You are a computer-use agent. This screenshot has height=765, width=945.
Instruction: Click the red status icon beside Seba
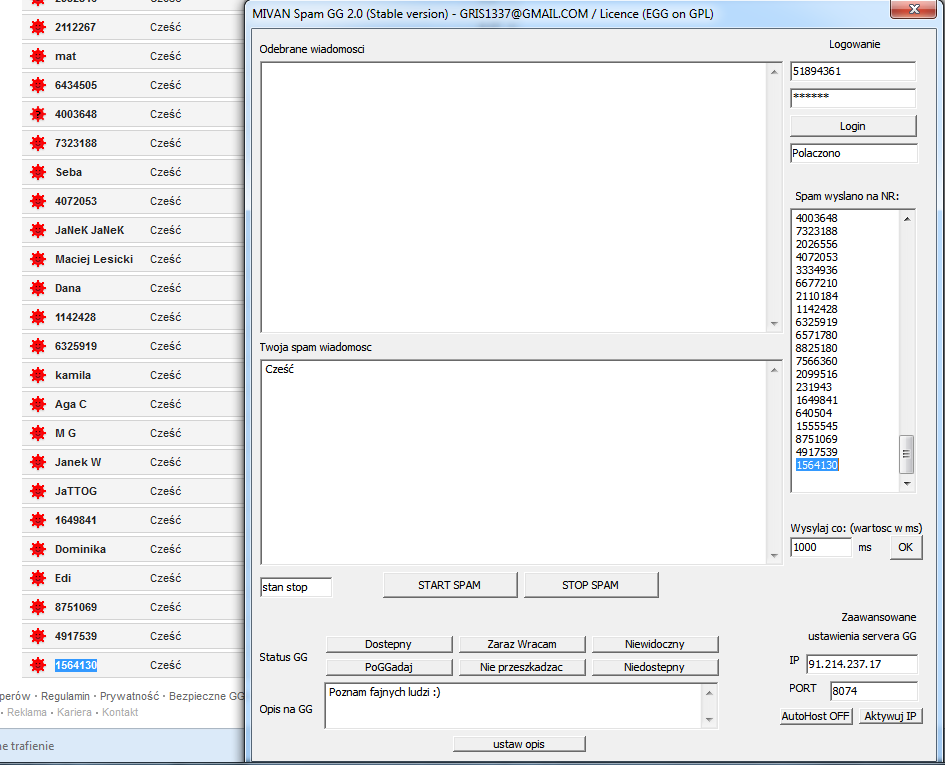pyautogui.click(x=38, y=172)
